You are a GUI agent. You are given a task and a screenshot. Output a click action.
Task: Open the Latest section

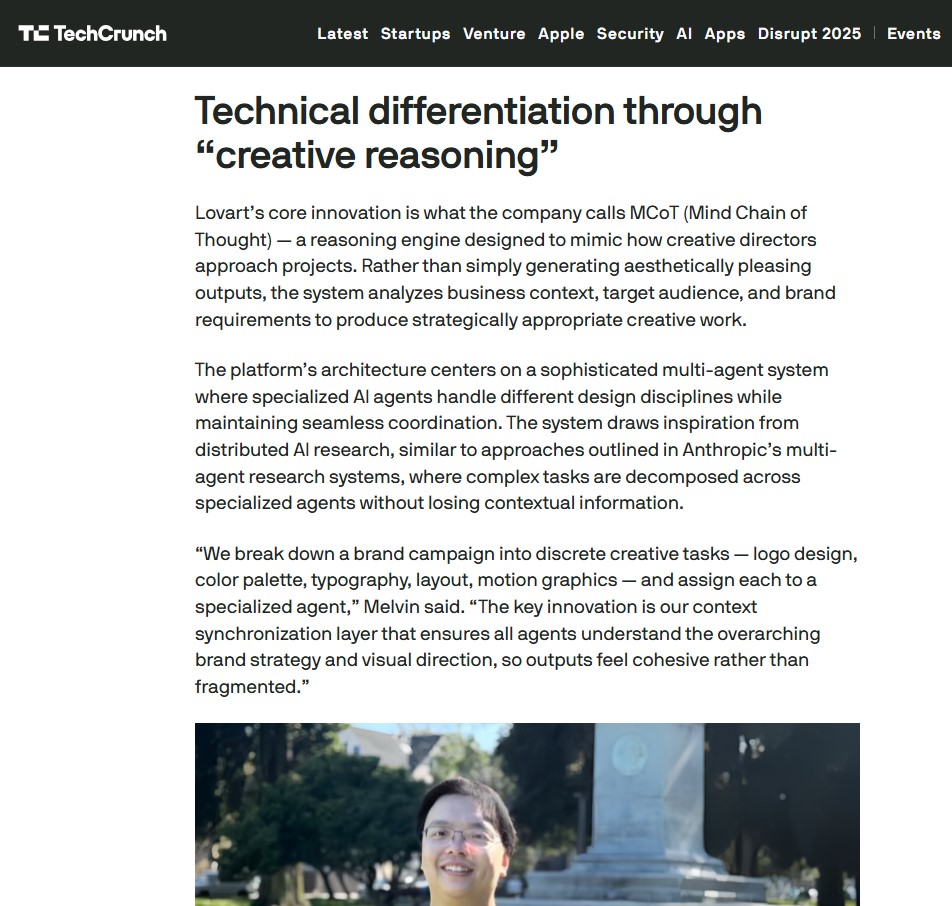point(342,33)
